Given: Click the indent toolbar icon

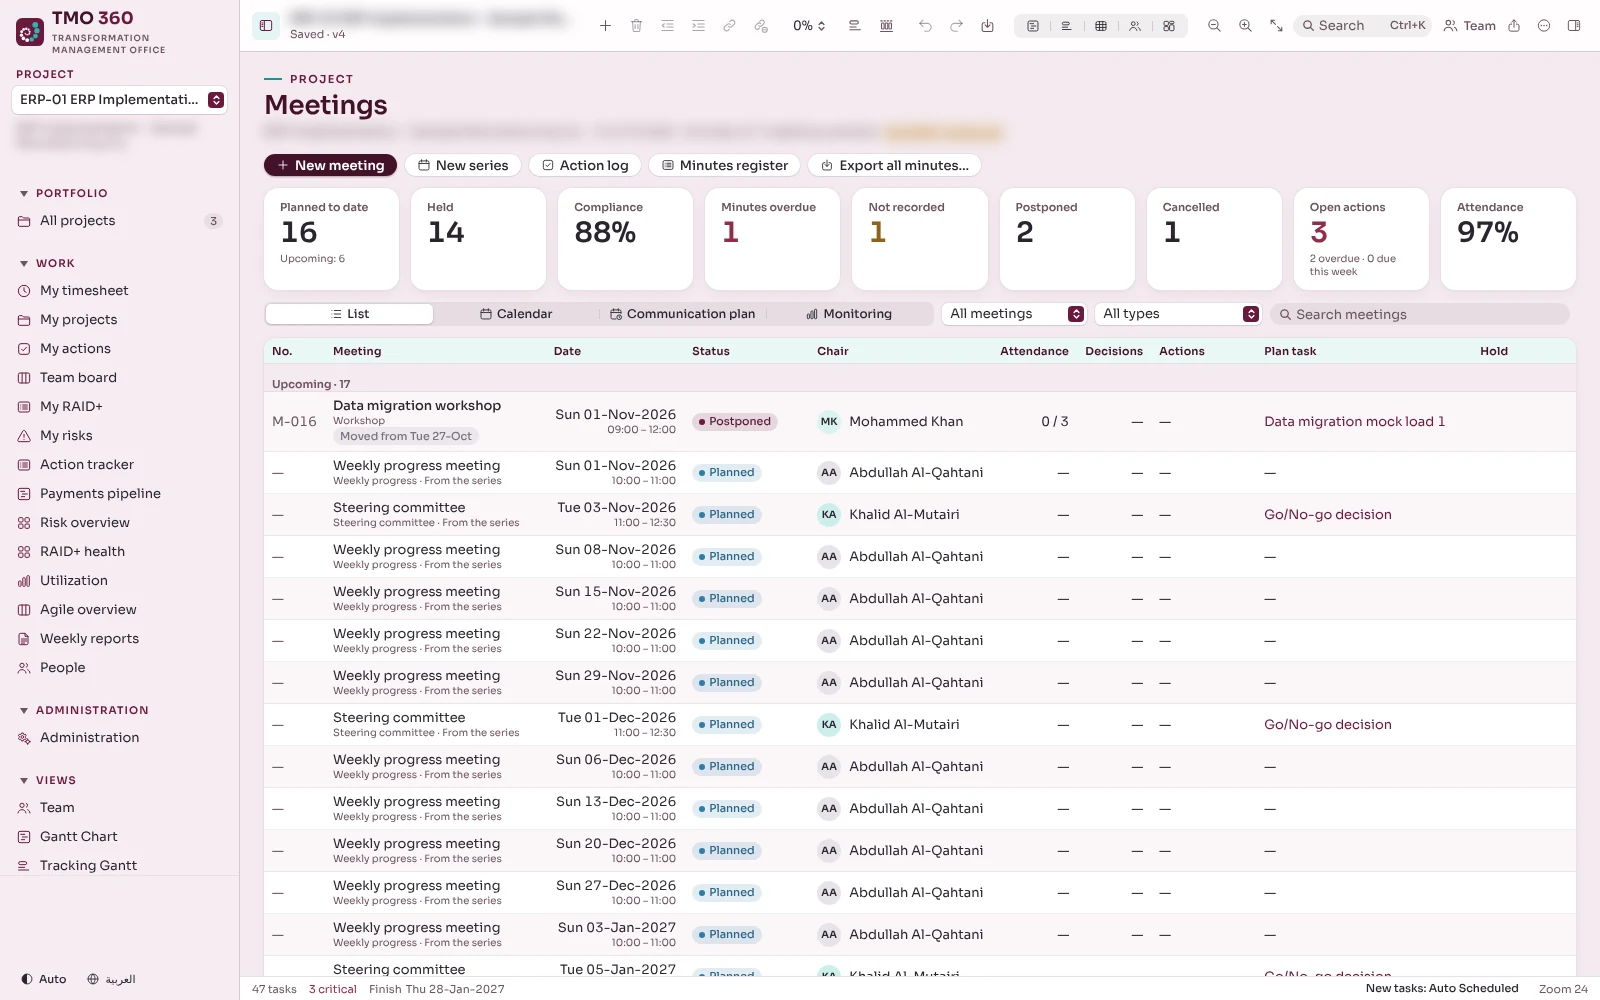Looking at the screenshot, I should click(698, 26).
